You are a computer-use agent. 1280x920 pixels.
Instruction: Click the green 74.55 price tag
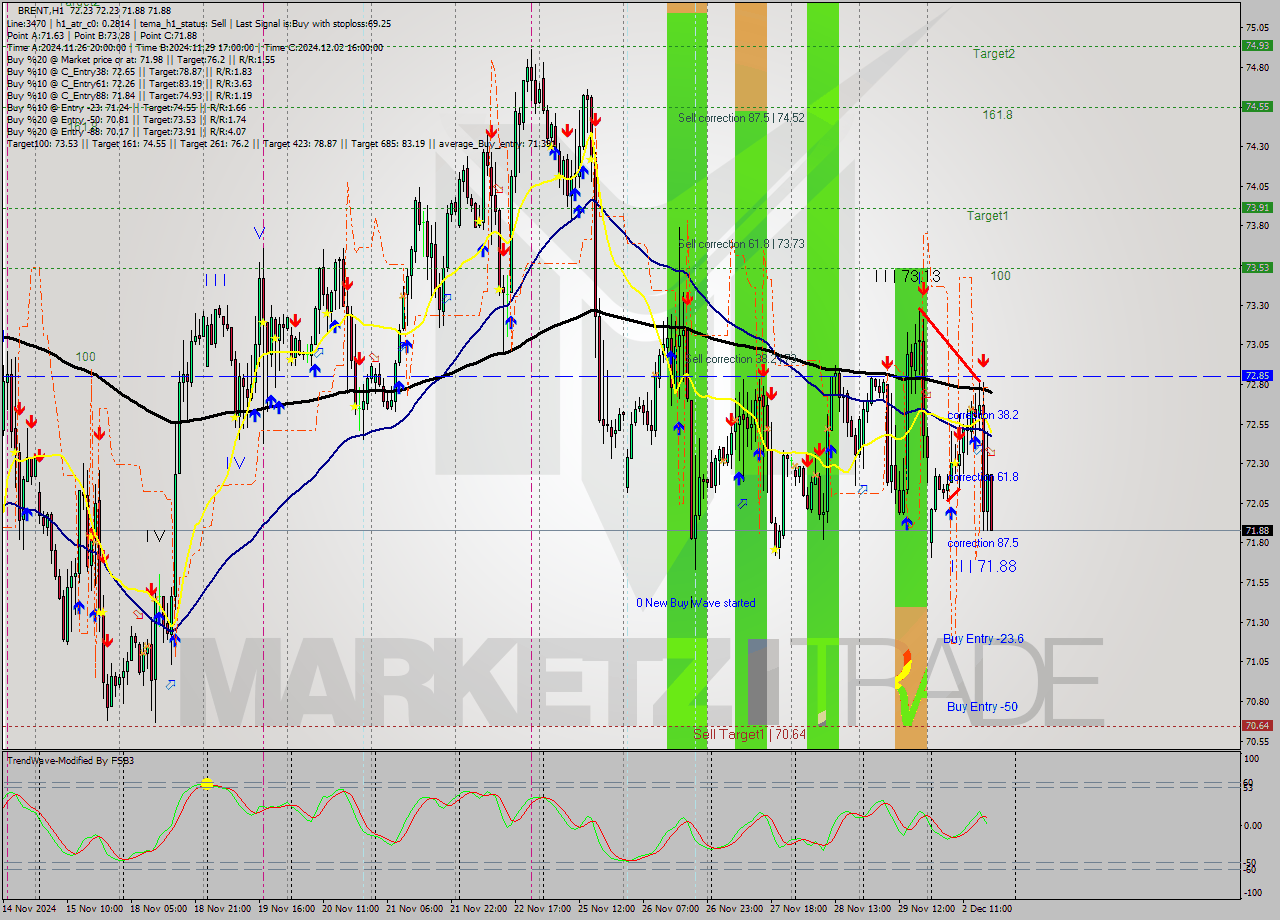[1257, 106]
